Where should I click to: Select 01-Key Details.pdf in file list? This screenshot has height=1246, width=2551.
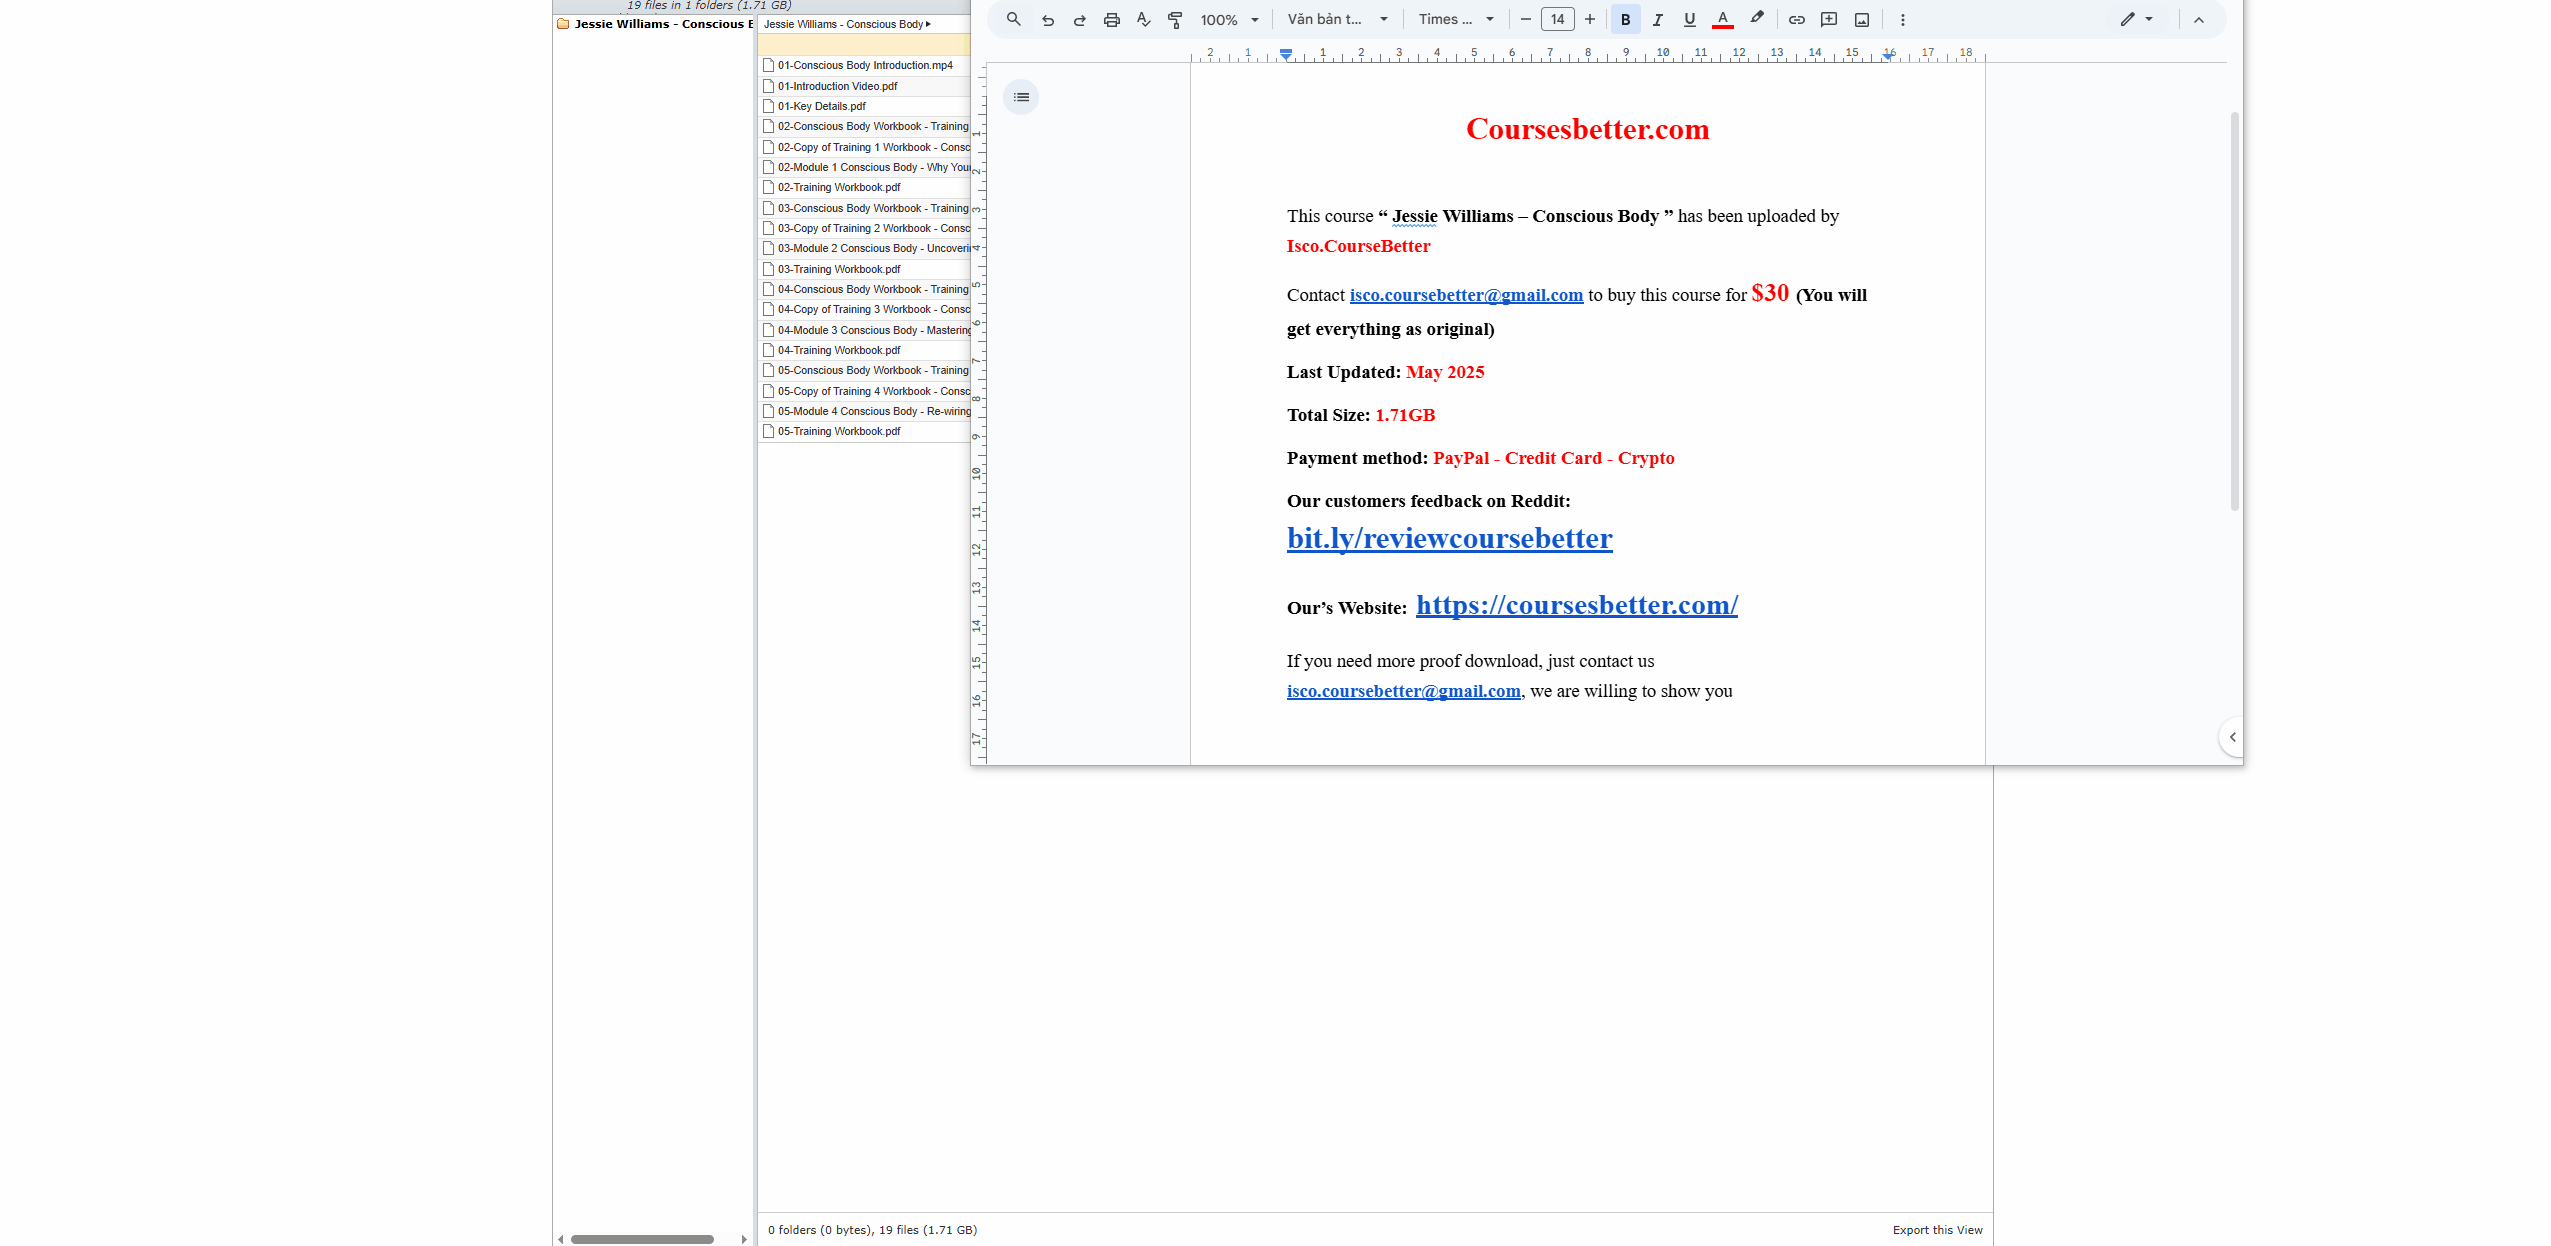pos(821,106)
